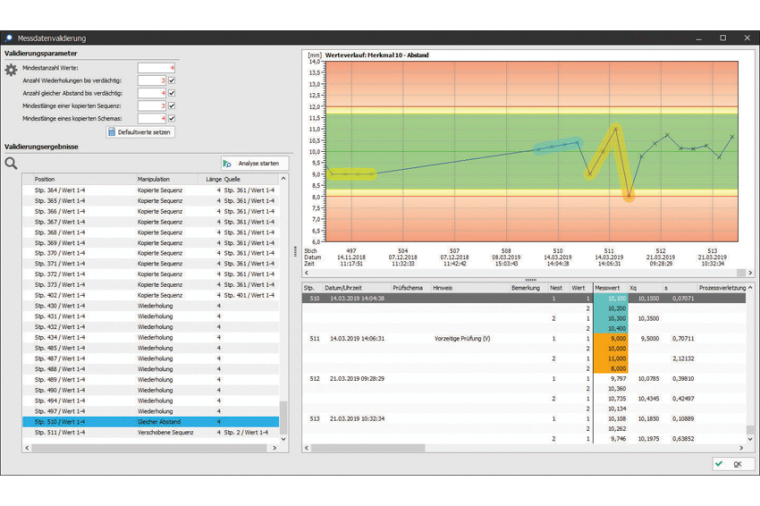
Task: Sort results by the Position column header
Action: point(80,179)
